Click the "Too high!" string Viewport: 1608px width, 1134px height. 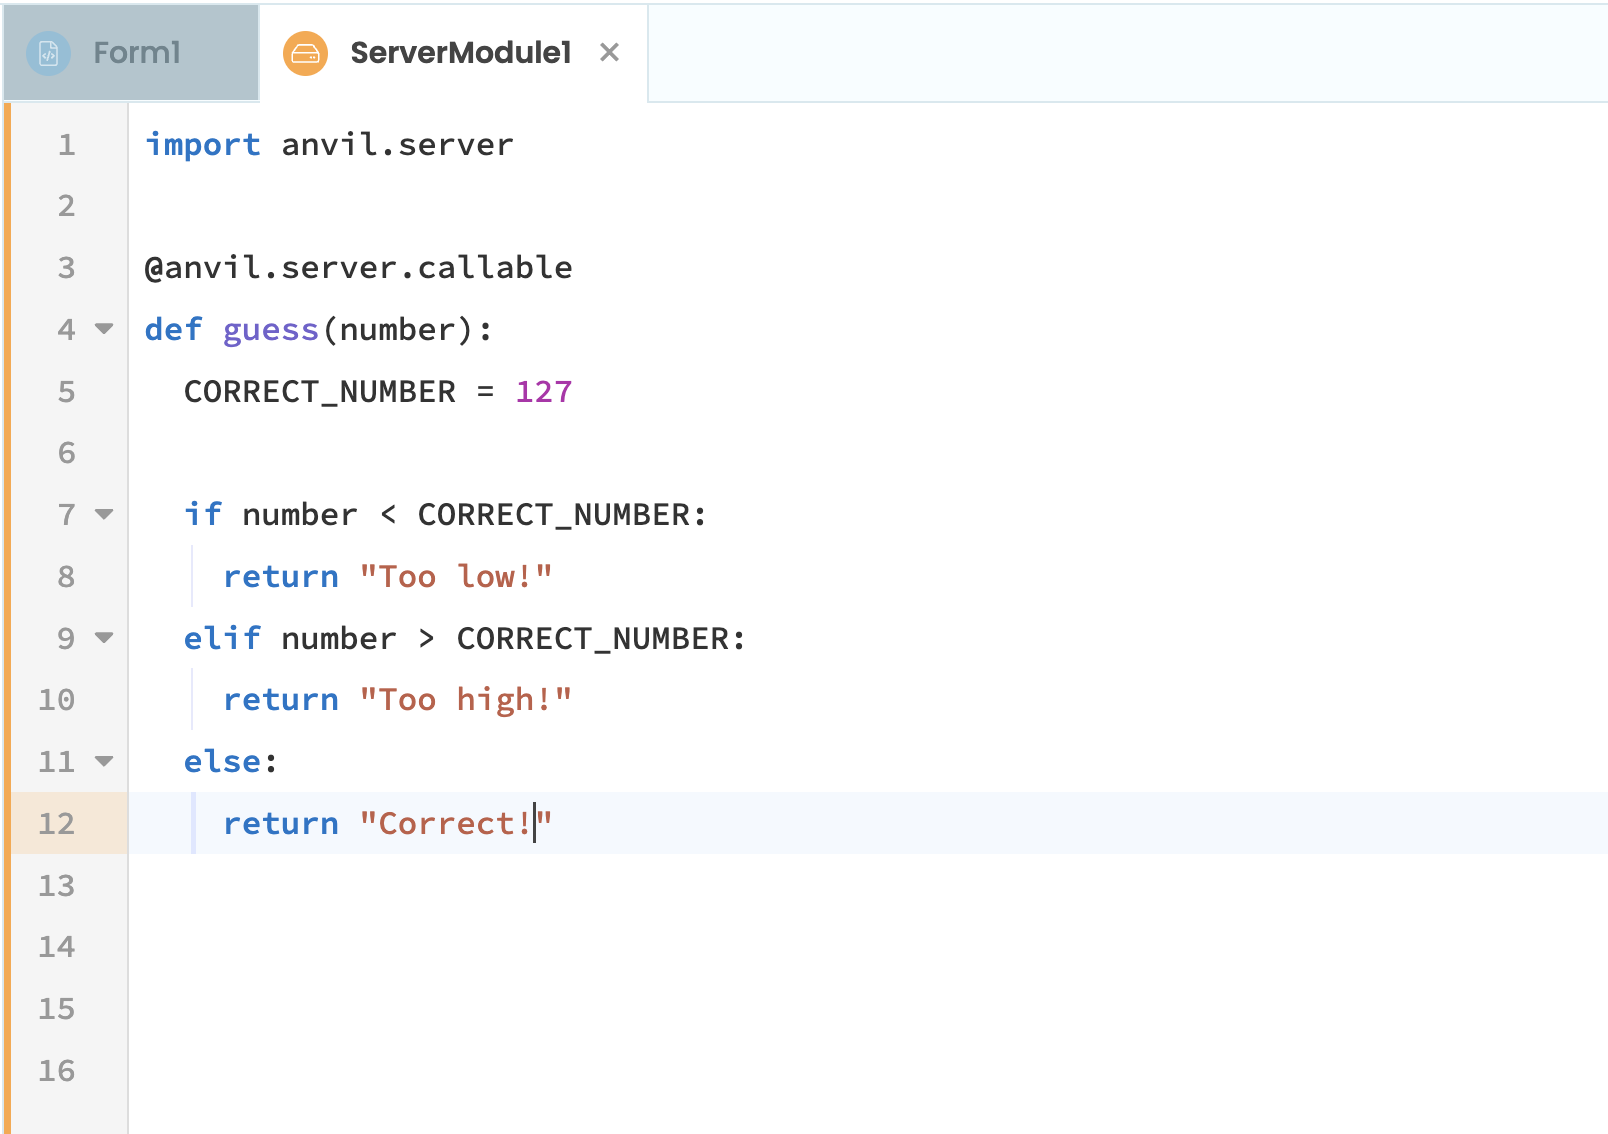[x=465, y=700]
